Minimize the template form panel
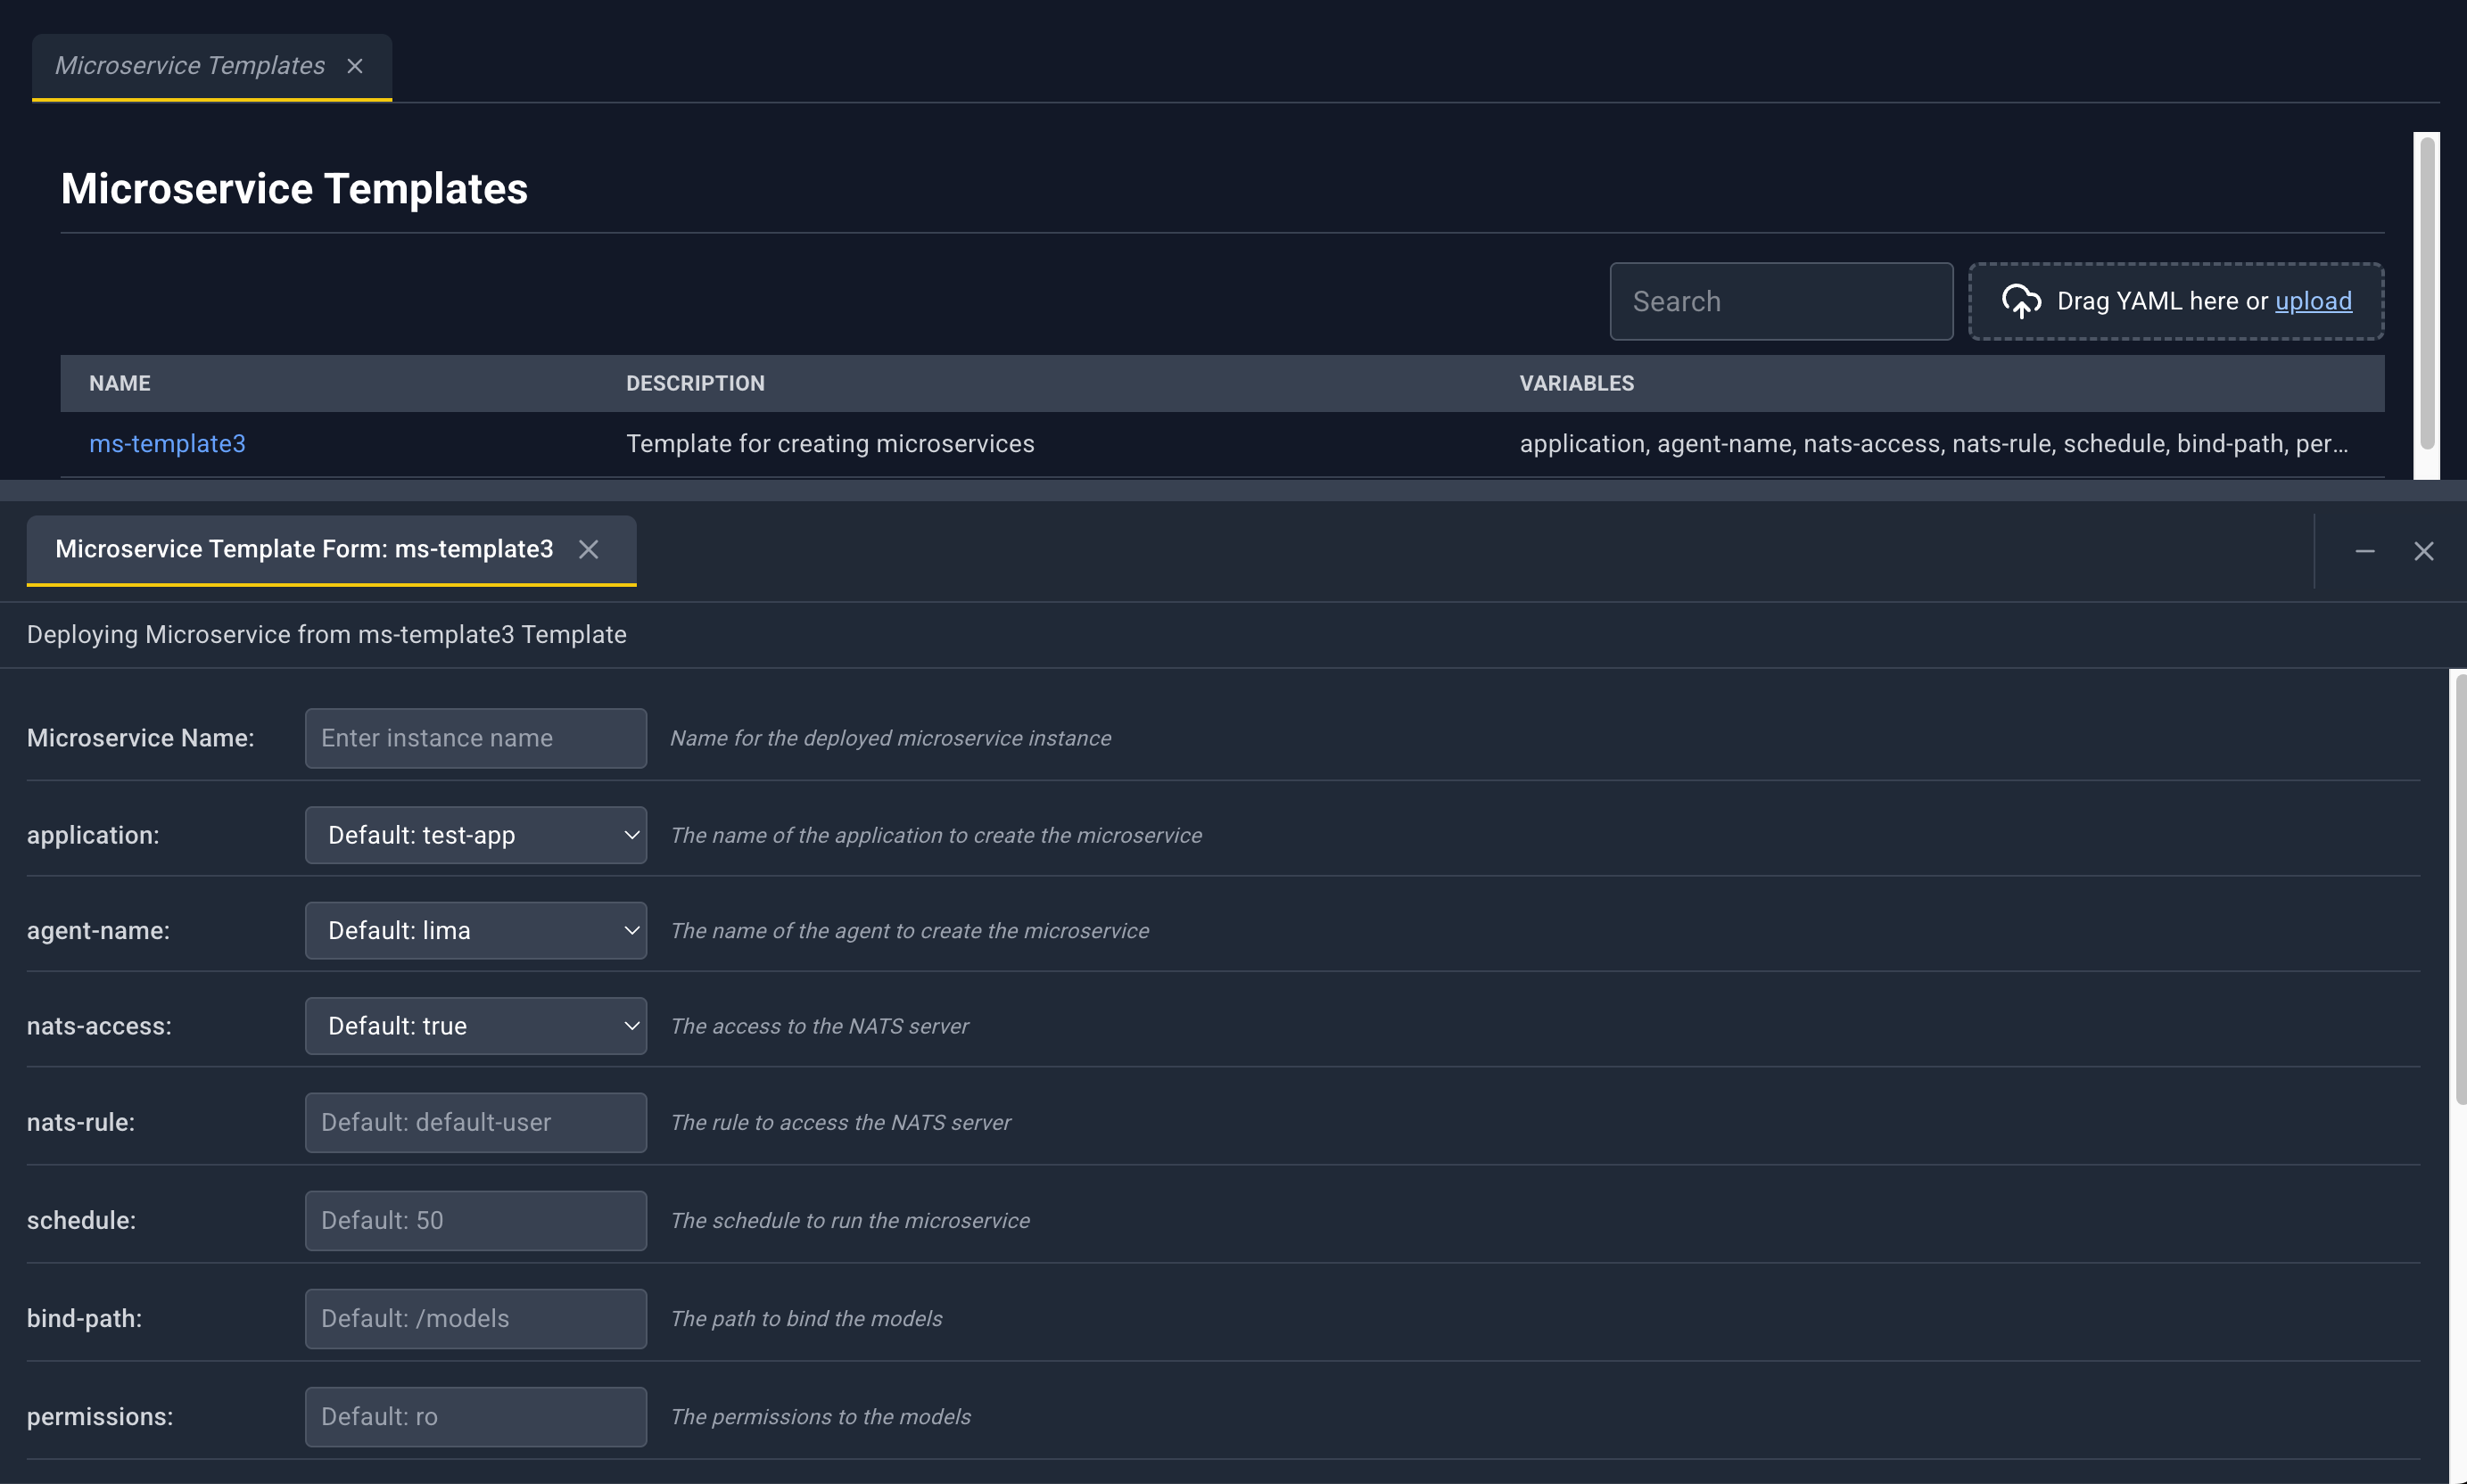The width and height of the screenshot is (2467, 1484). point(2365,551)
